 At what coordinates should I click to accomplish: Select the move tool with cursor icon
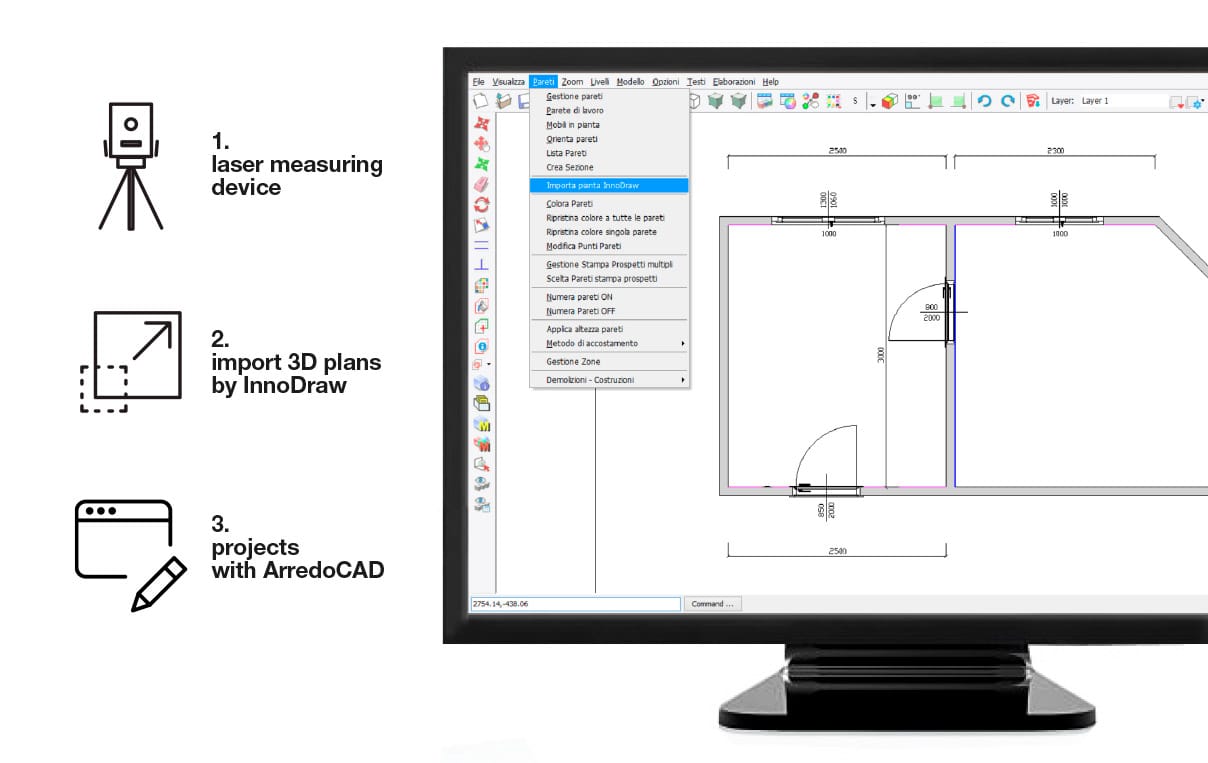481,144
